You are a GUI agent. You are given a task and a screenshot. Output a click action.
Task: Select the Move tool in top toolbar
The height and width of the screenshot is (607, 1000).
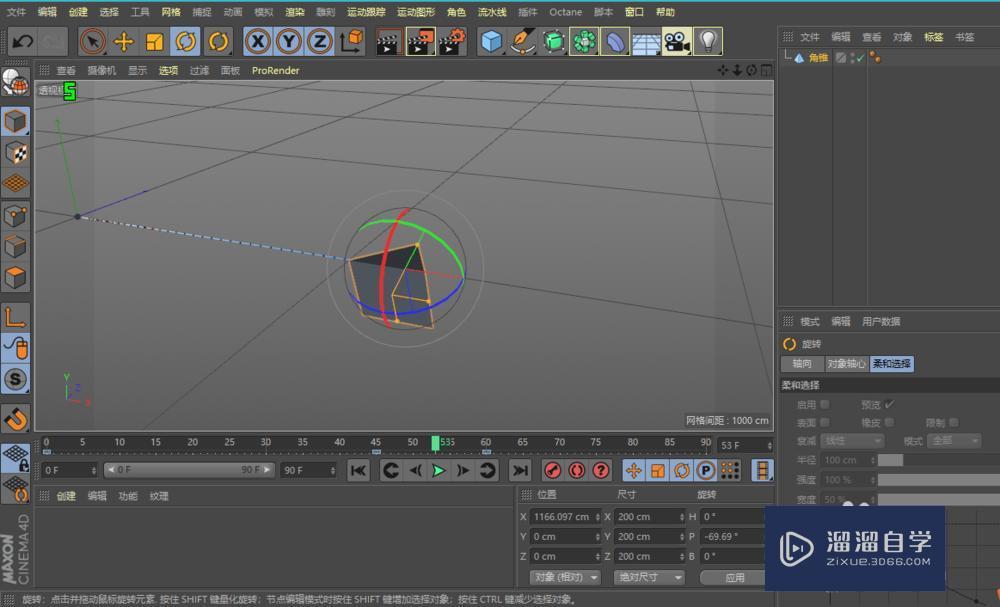pyautogui.click(x=124, y=41)
